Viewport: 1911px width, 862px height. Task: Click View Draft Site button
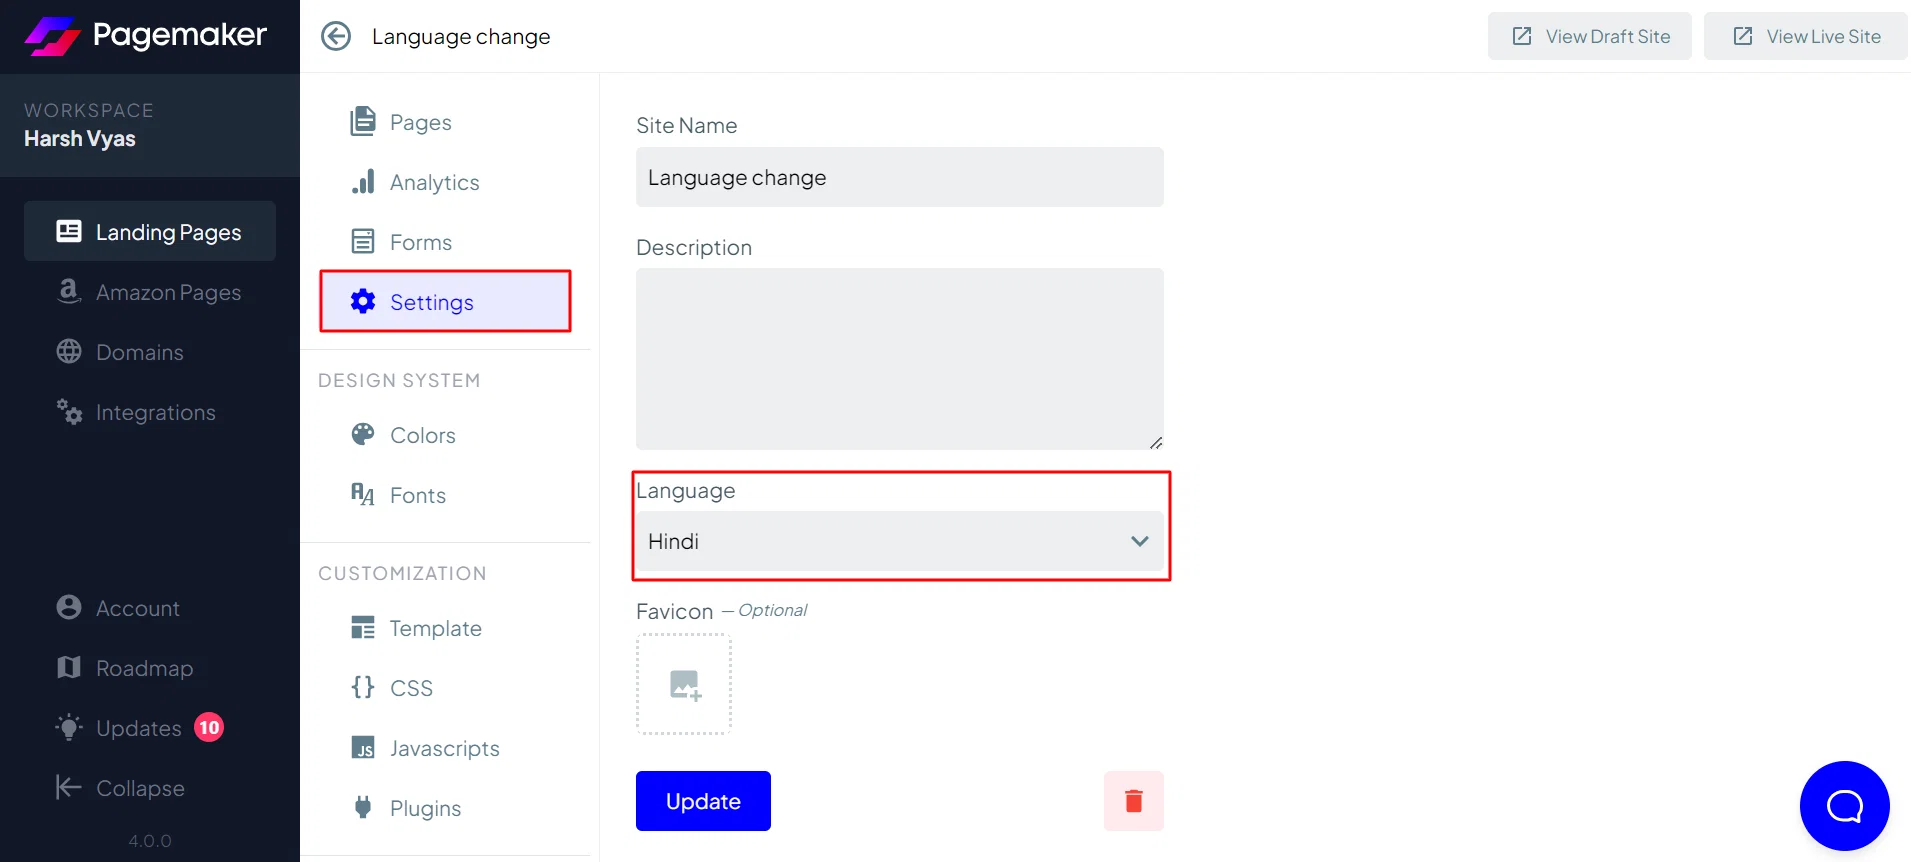click(x=1590, y=36)
